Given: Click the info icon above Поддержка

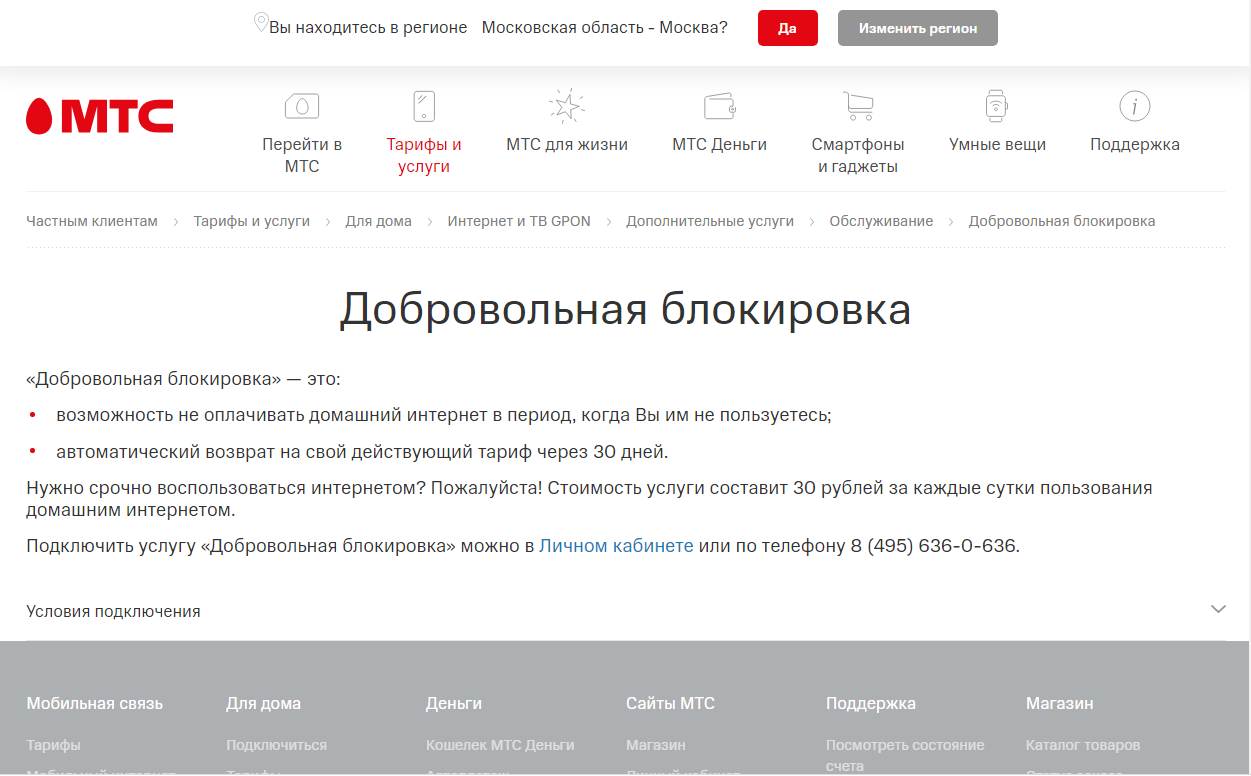Looking at the screenshot, I should point(1134,106).
